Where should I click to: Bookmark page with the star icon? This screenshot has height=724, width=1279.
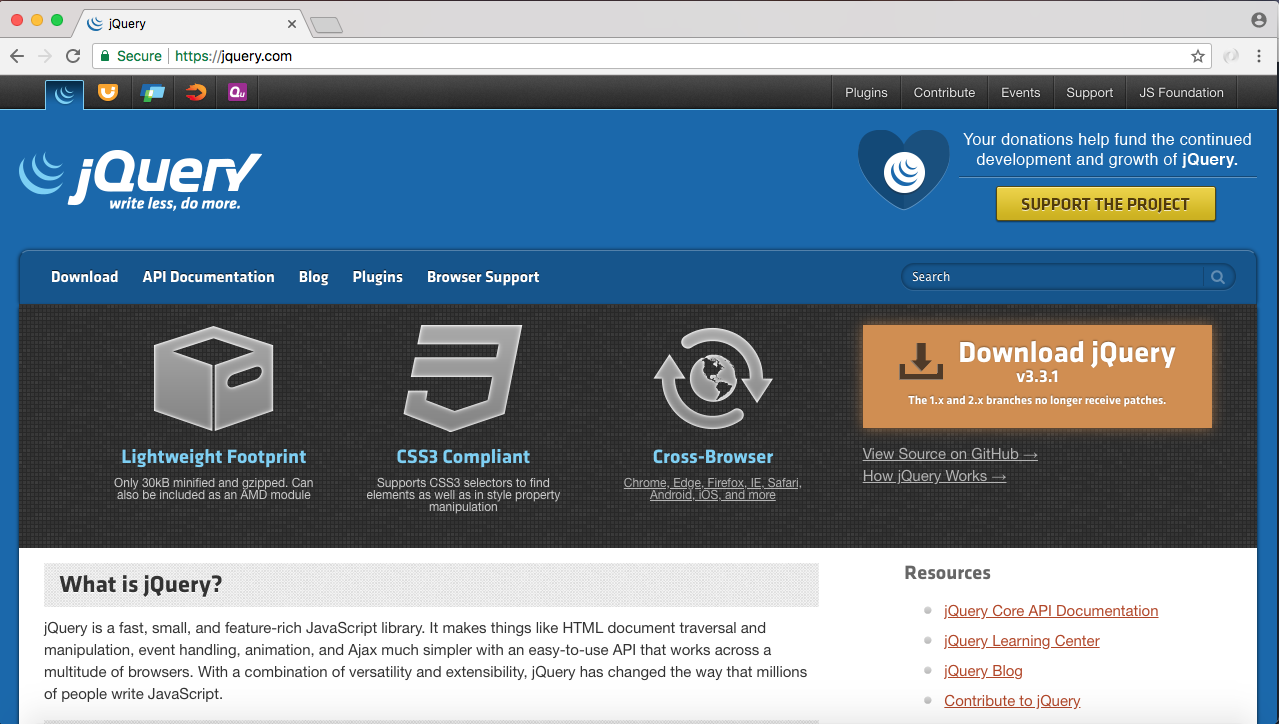click(x=1197, y=56)
